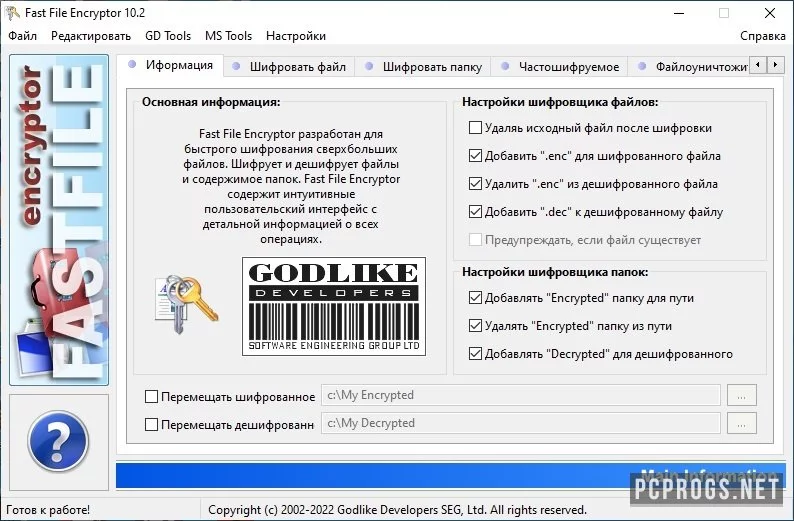
Task: Click the app icon in title bar
Action: click(x=12, y=13)
